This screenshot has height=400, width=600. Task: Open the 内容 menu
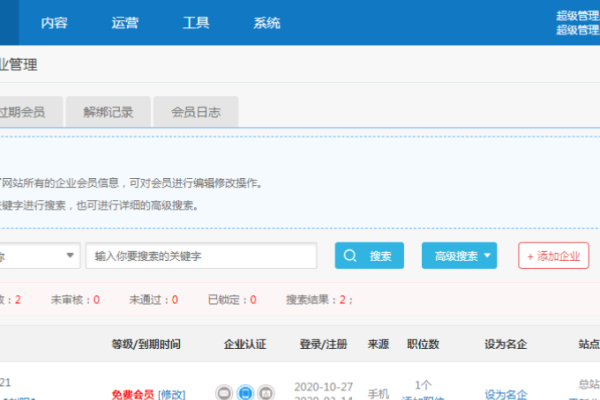[54, 23]
